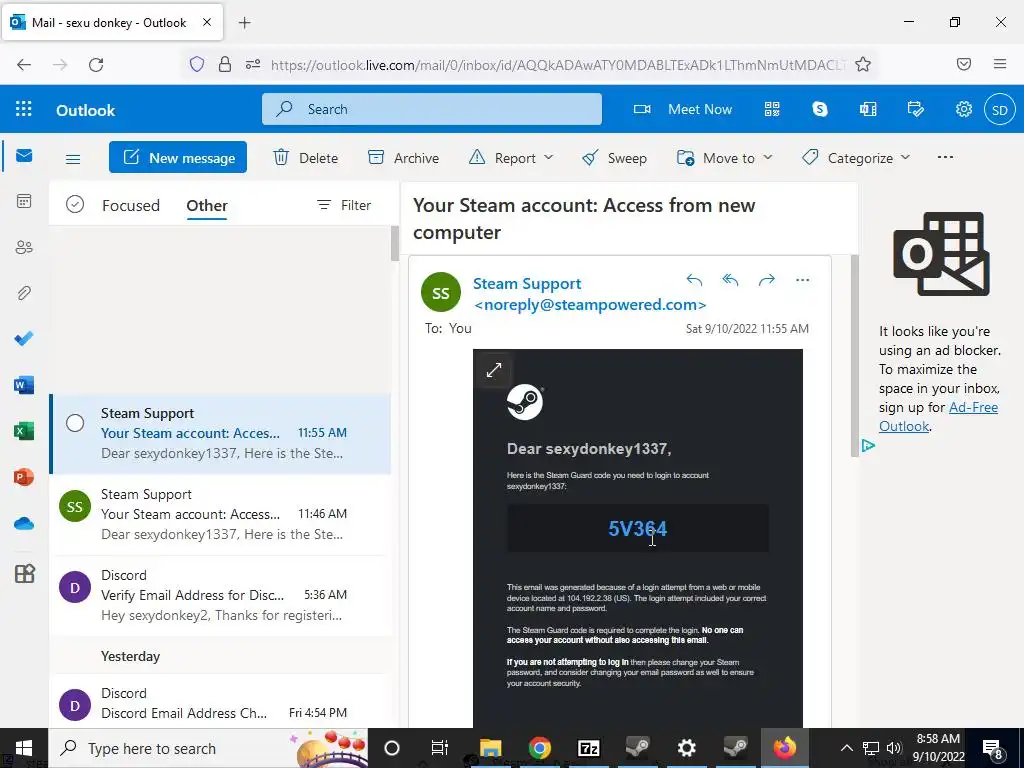Image resolution: width=1024 pixels, height=768 pixels.
Task: Toggle the select-all messages circle
Action: [x=75, y=205]
